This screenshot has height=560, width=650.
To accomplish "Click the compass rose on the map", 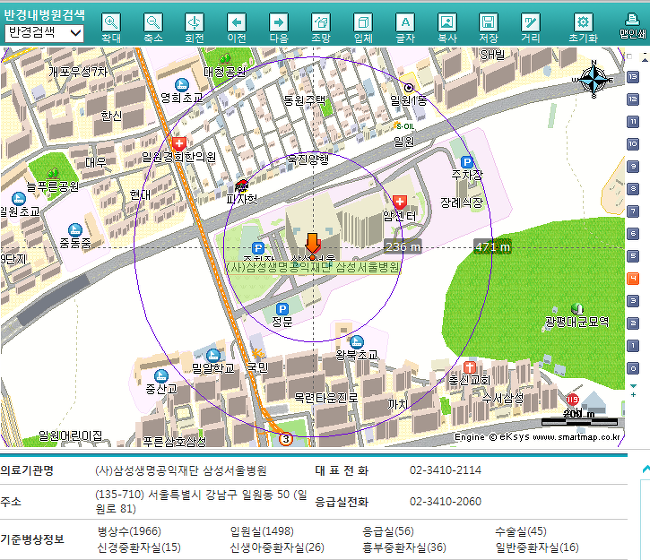I will click(x=594, y=79).
